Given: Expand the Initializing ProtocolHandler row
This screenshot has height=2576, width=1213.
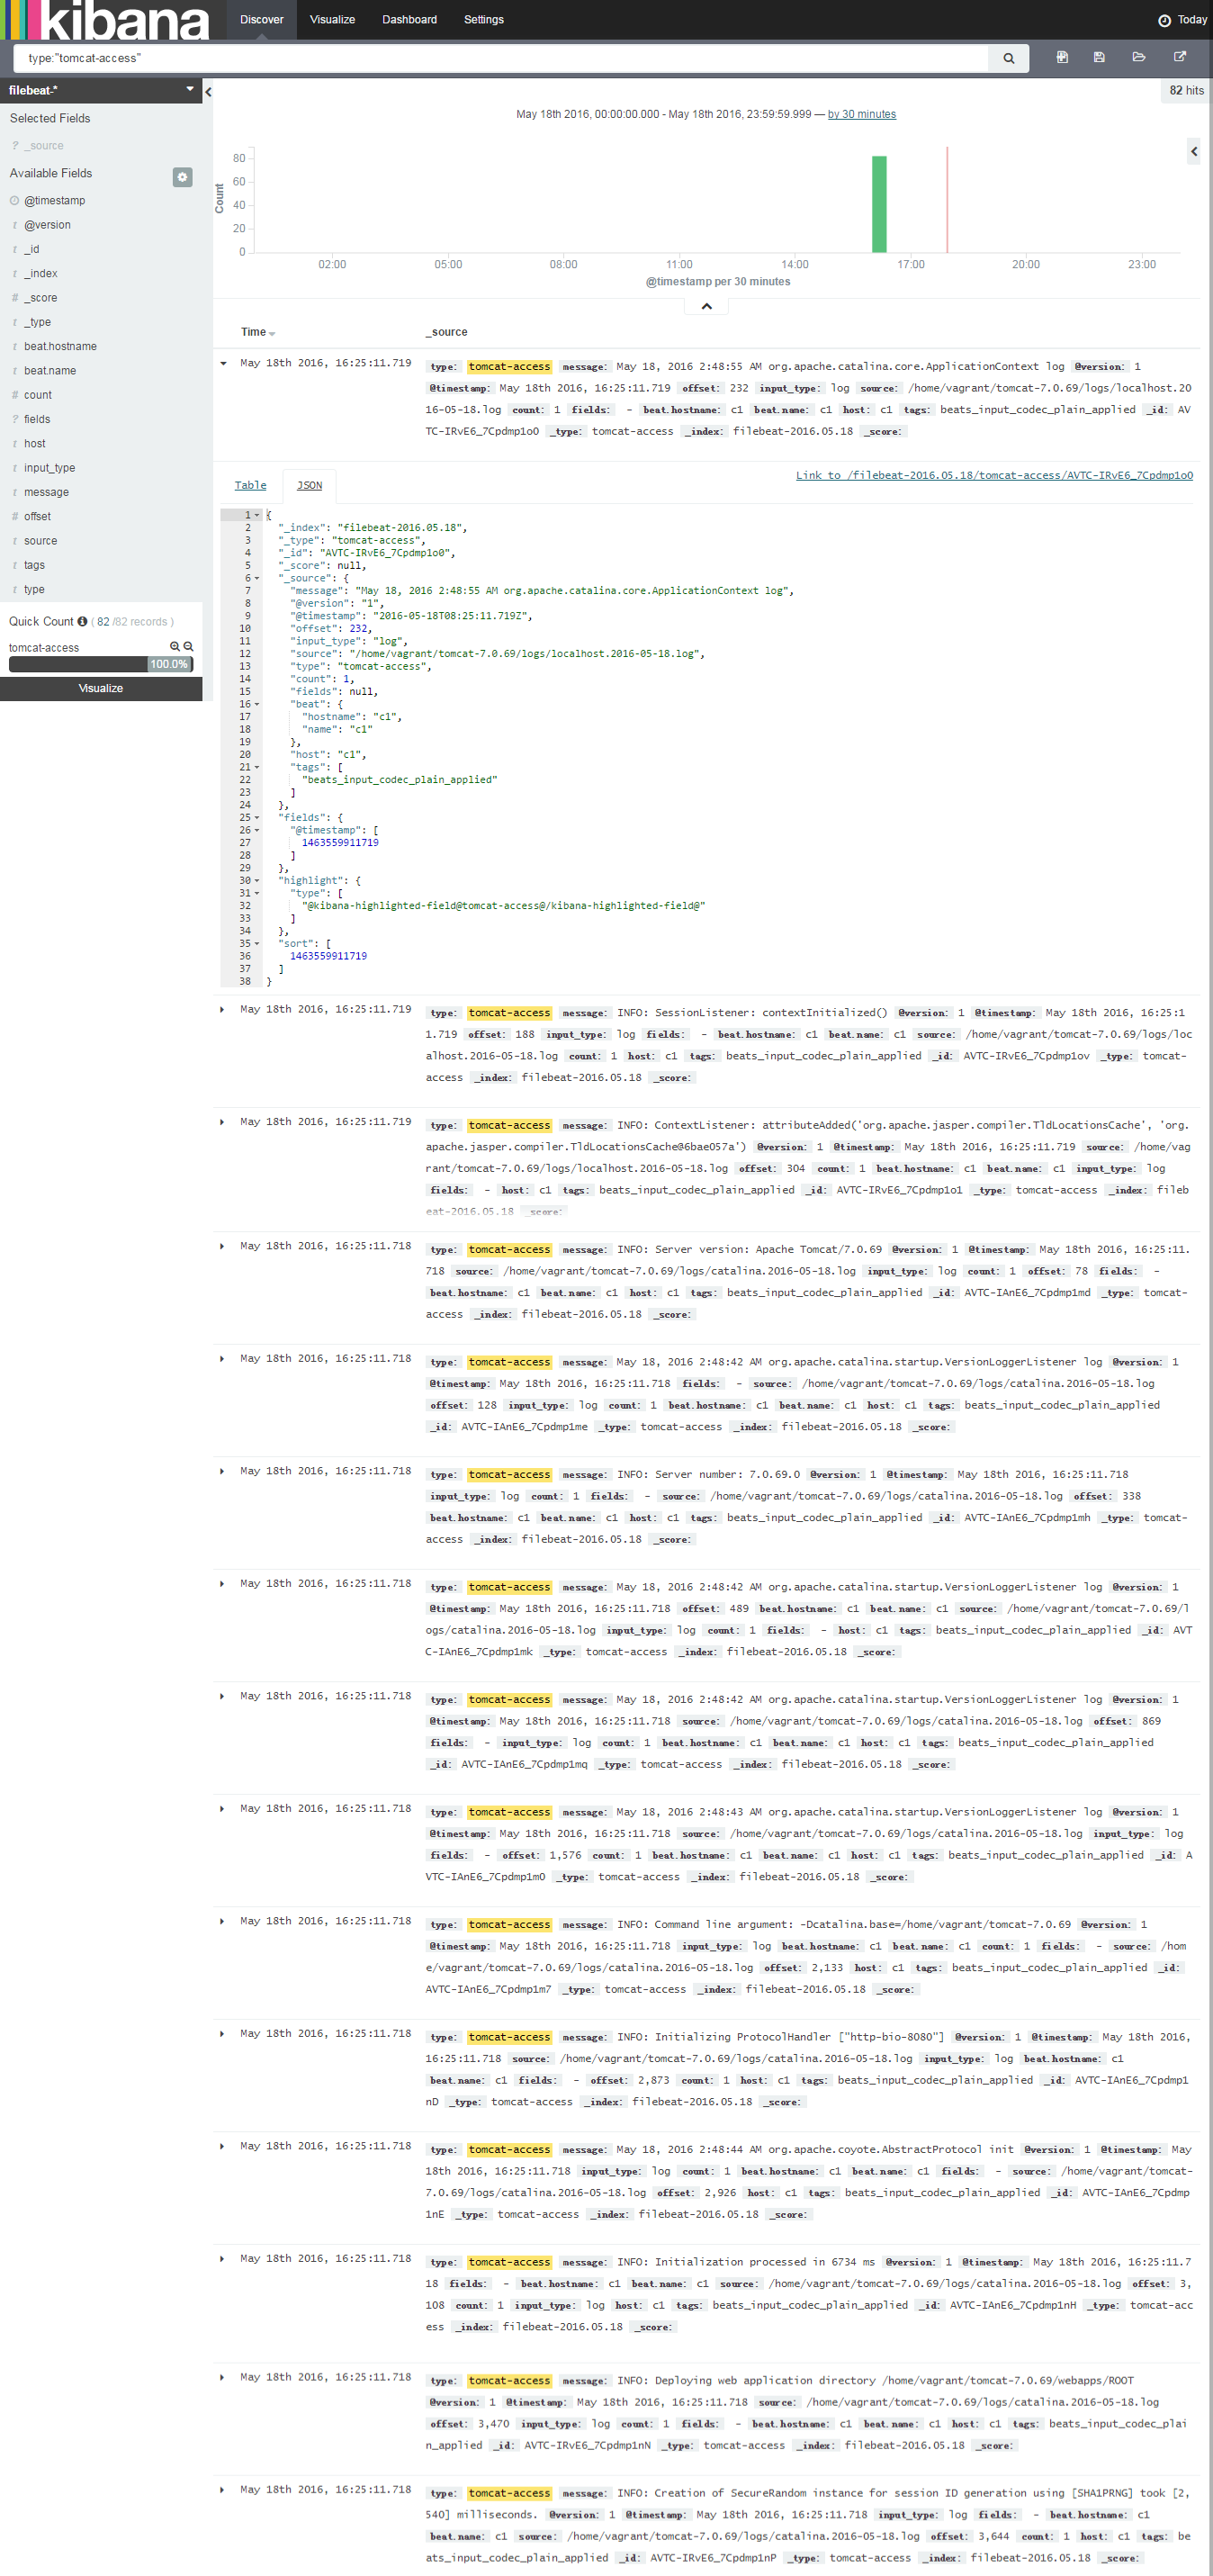Looking at the screenshot, I should (223, 2033).
